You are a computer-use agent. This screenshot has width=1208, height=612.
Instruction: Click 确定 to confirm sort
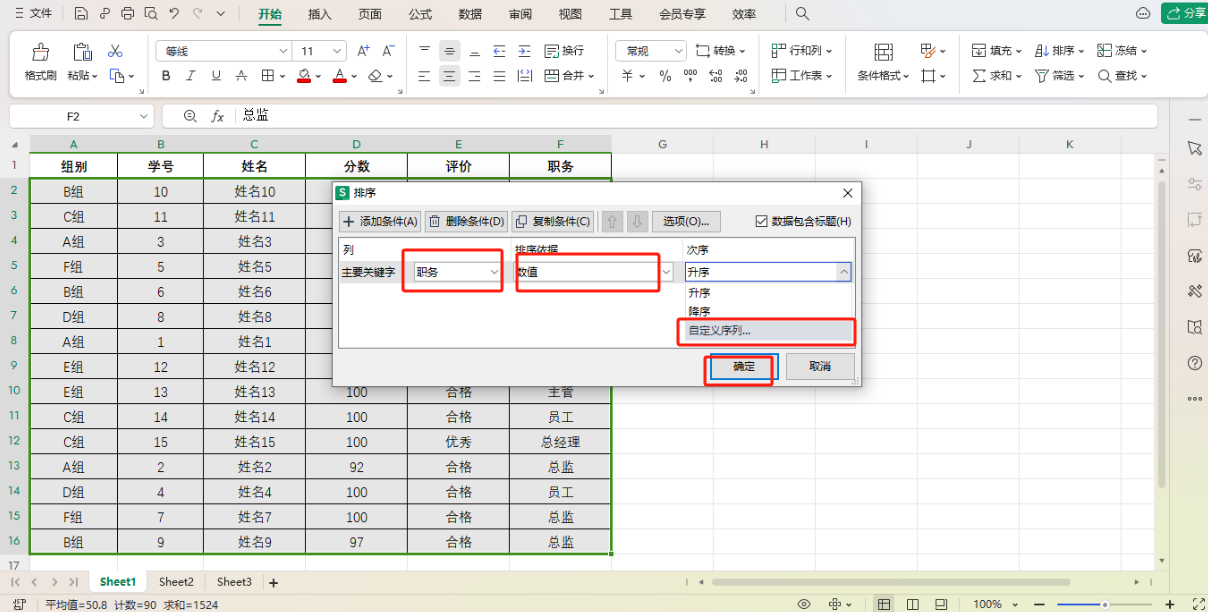744,366
